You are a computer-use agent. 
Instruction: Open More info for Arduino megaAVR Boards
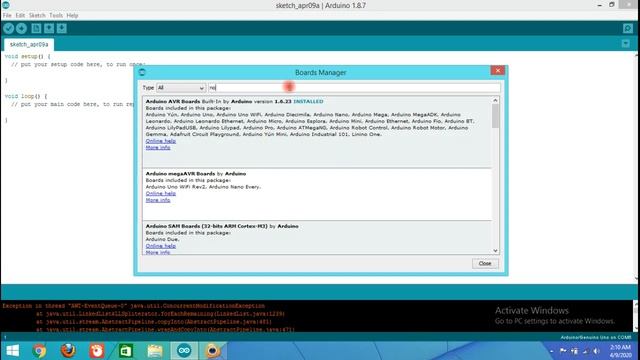point(158,200)
